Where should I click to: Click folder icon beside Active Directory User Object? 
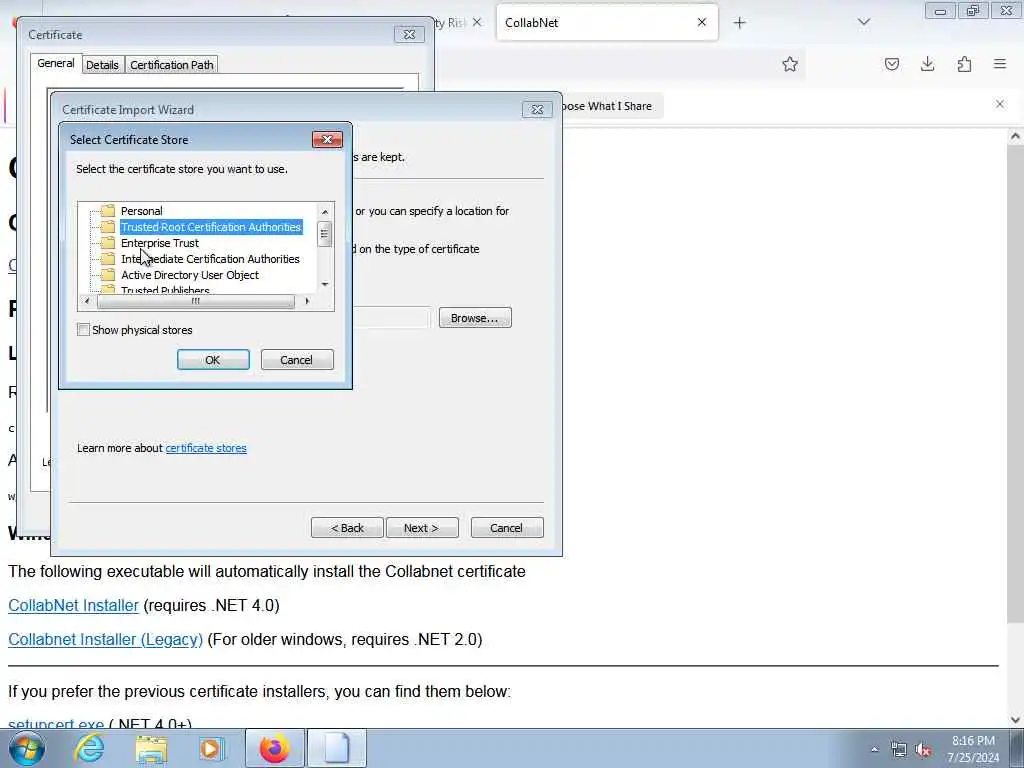click(x=108, y=275)
